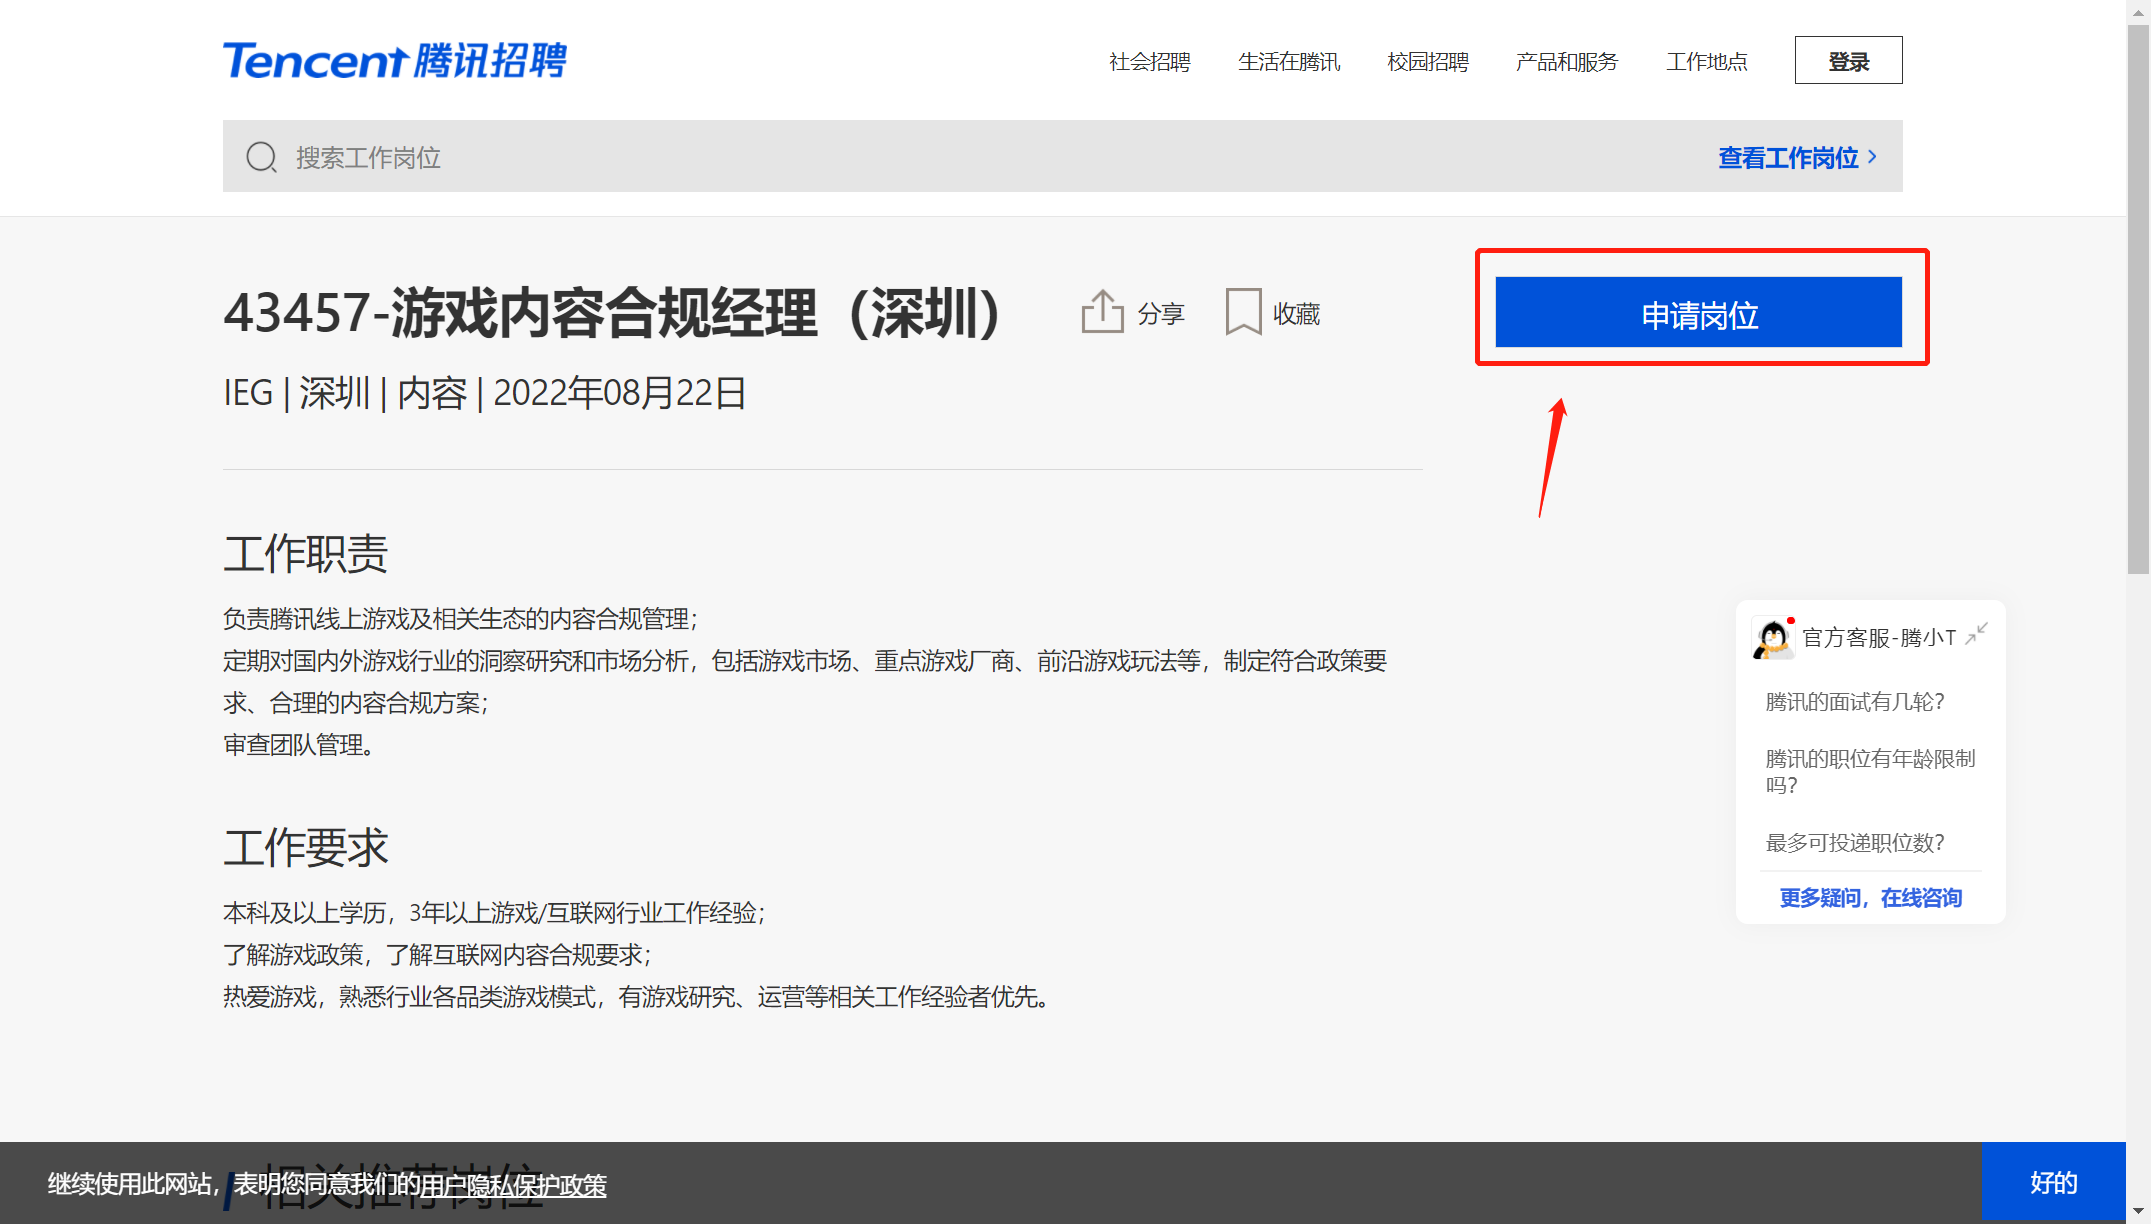The image size is (2151, 1224).
Task: Click the 腾小T penguin avatar icon
Action: point(1773,638)
